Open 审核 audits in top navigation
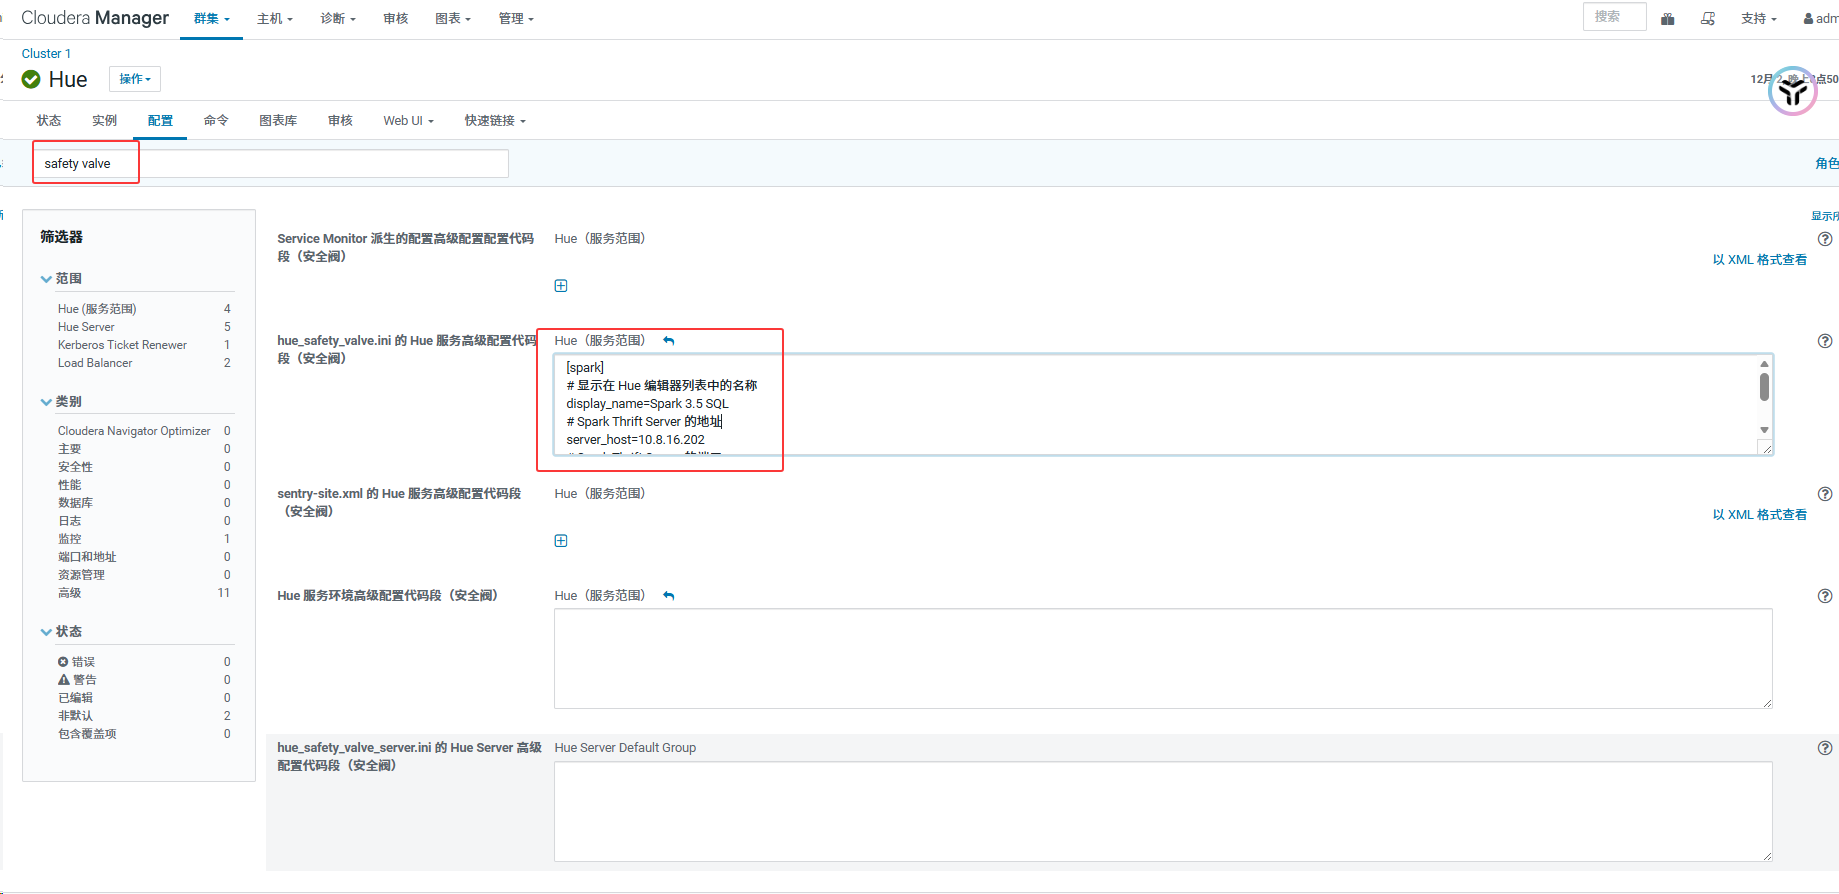The image size is (1839, 894). click(x=396, y=19)
